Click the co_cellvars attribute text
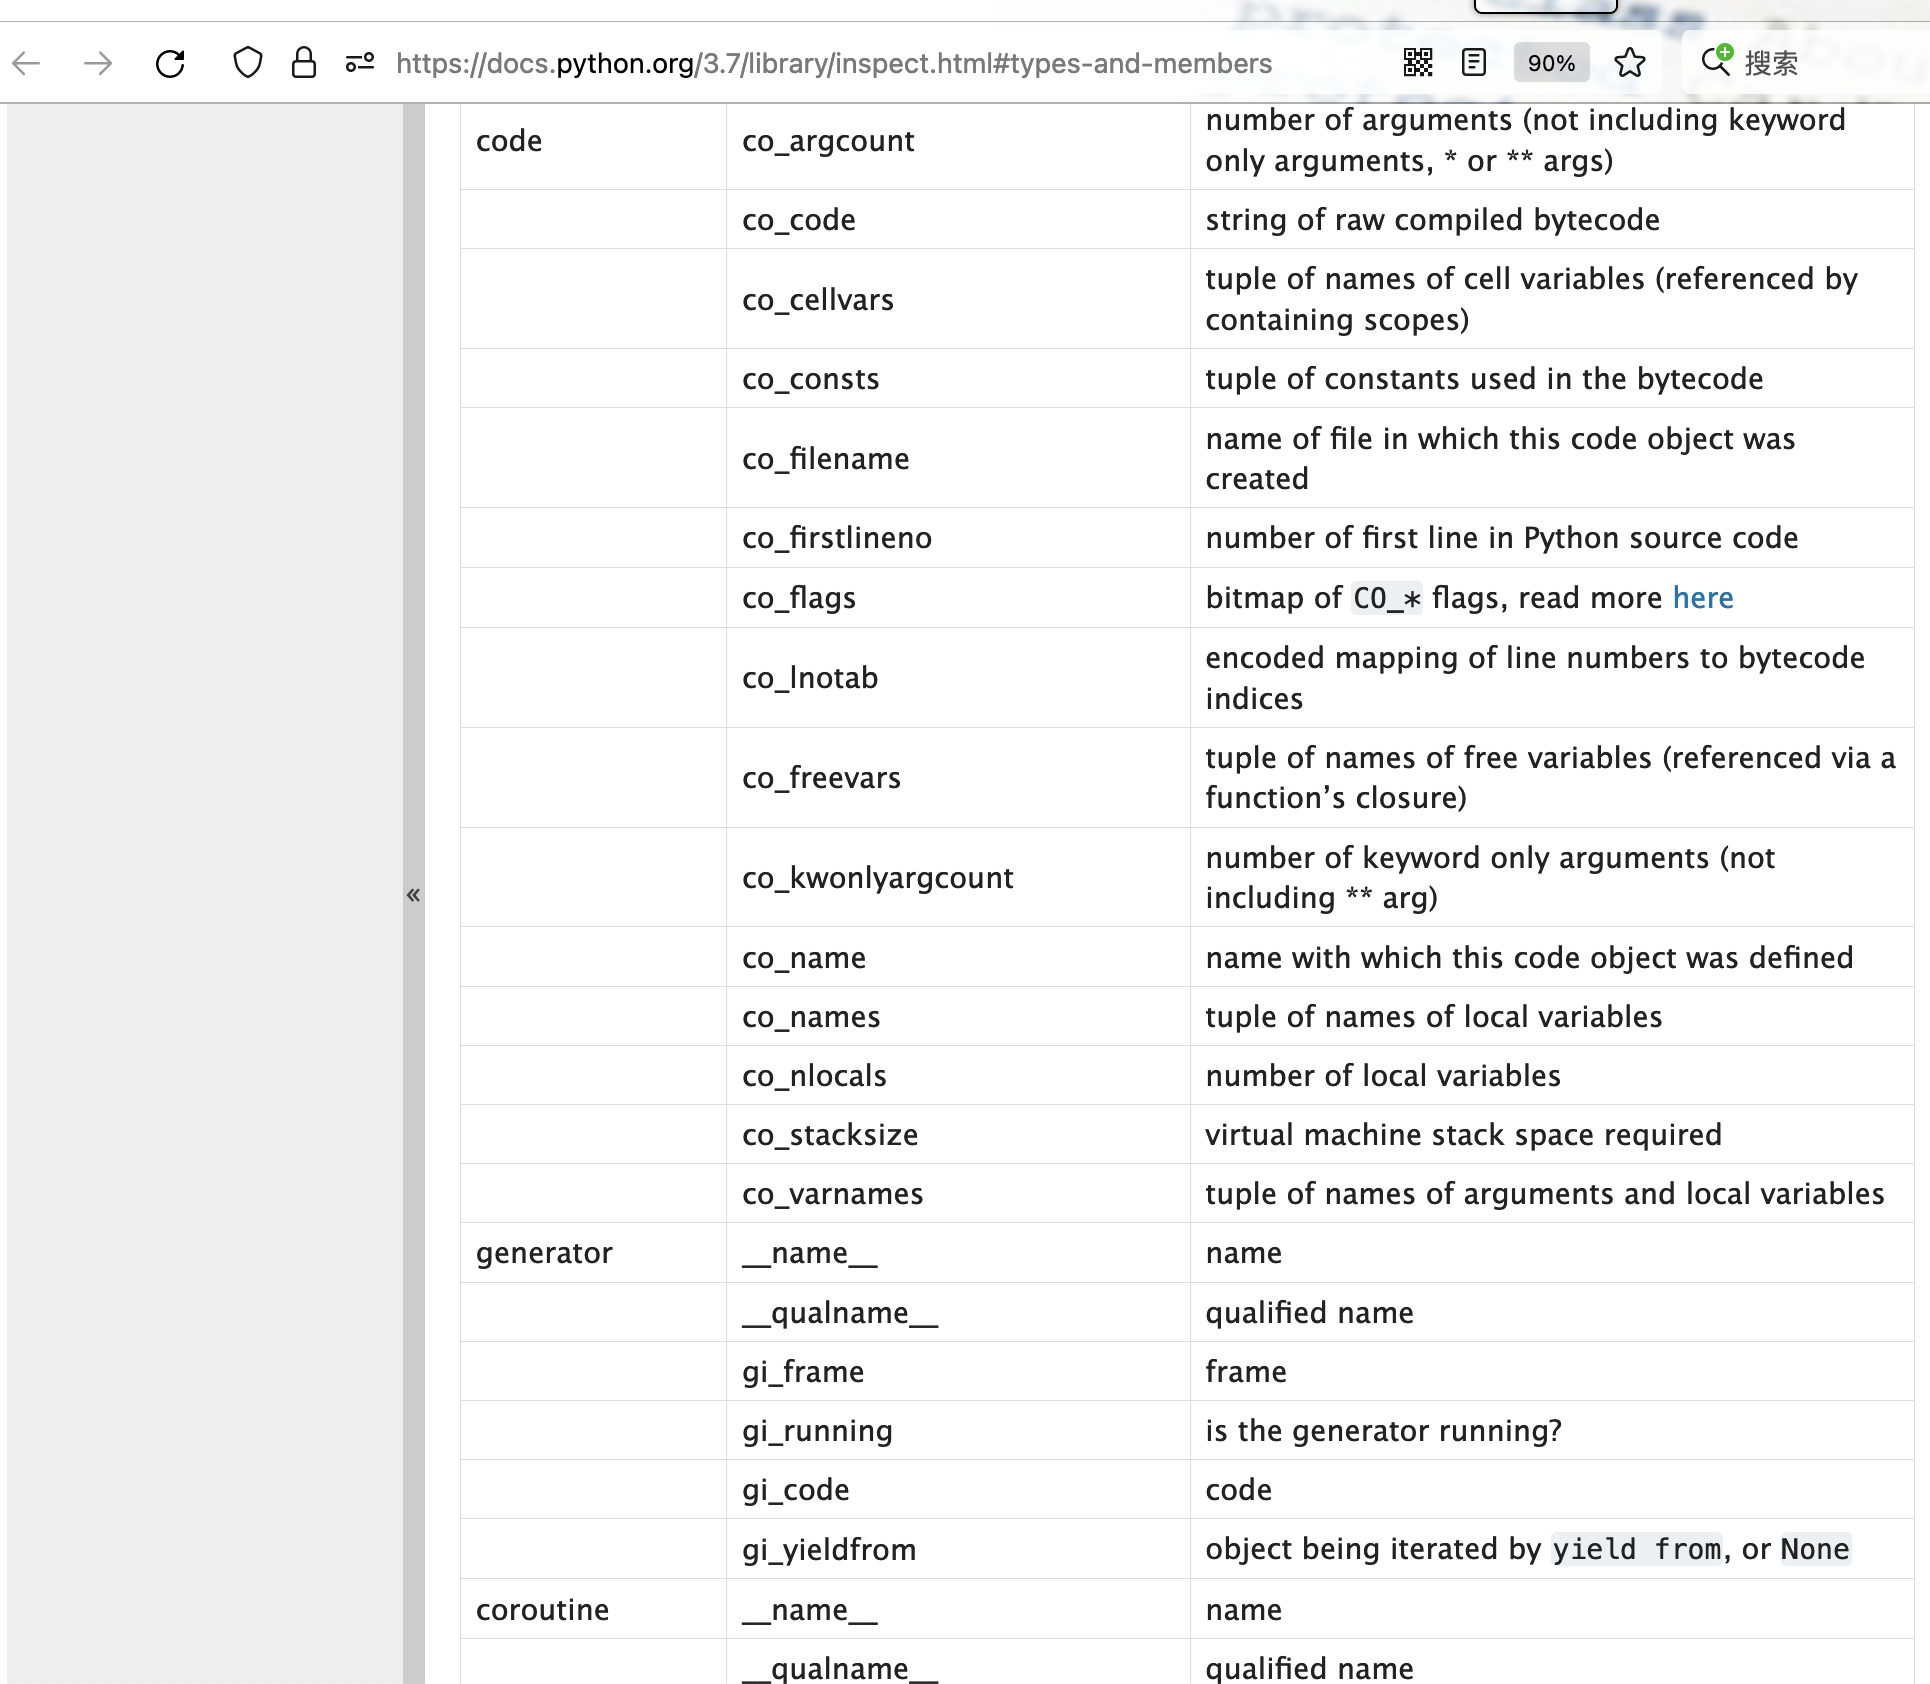Viewport: 1930px width, 1684px height. pyautogui.click(x=818, y=300)
